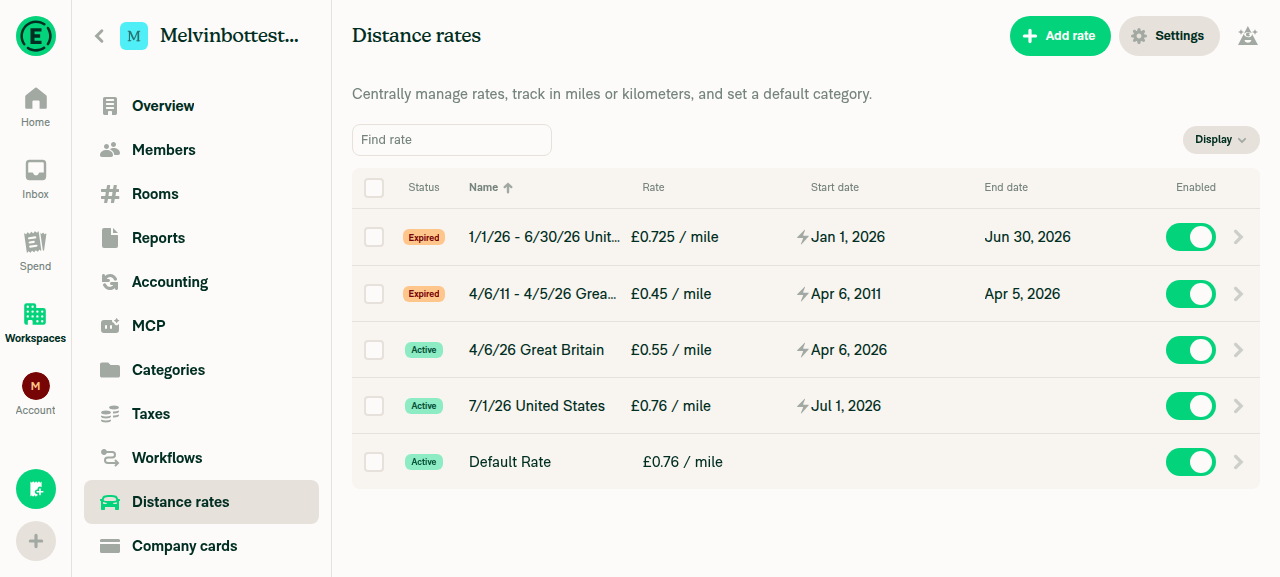
Task: Disable the 7/1/26 United States toggle
Action: pyautogui.click(x=1191, y=406)
